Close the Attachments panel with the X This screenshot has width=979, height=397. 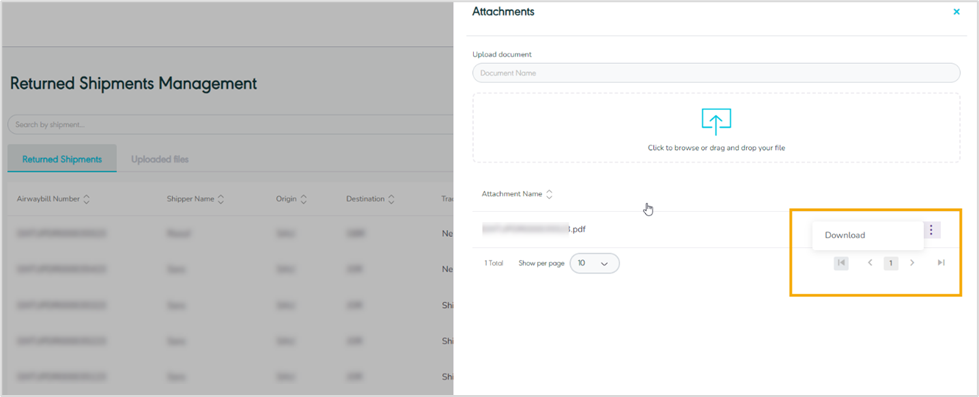pyautogui.click(x=956, y=12)
